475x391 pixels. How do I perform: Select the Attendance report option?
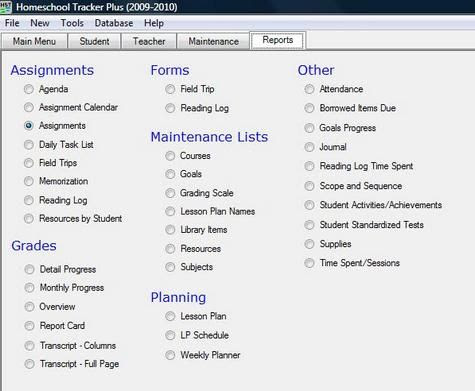coord(309,89)
